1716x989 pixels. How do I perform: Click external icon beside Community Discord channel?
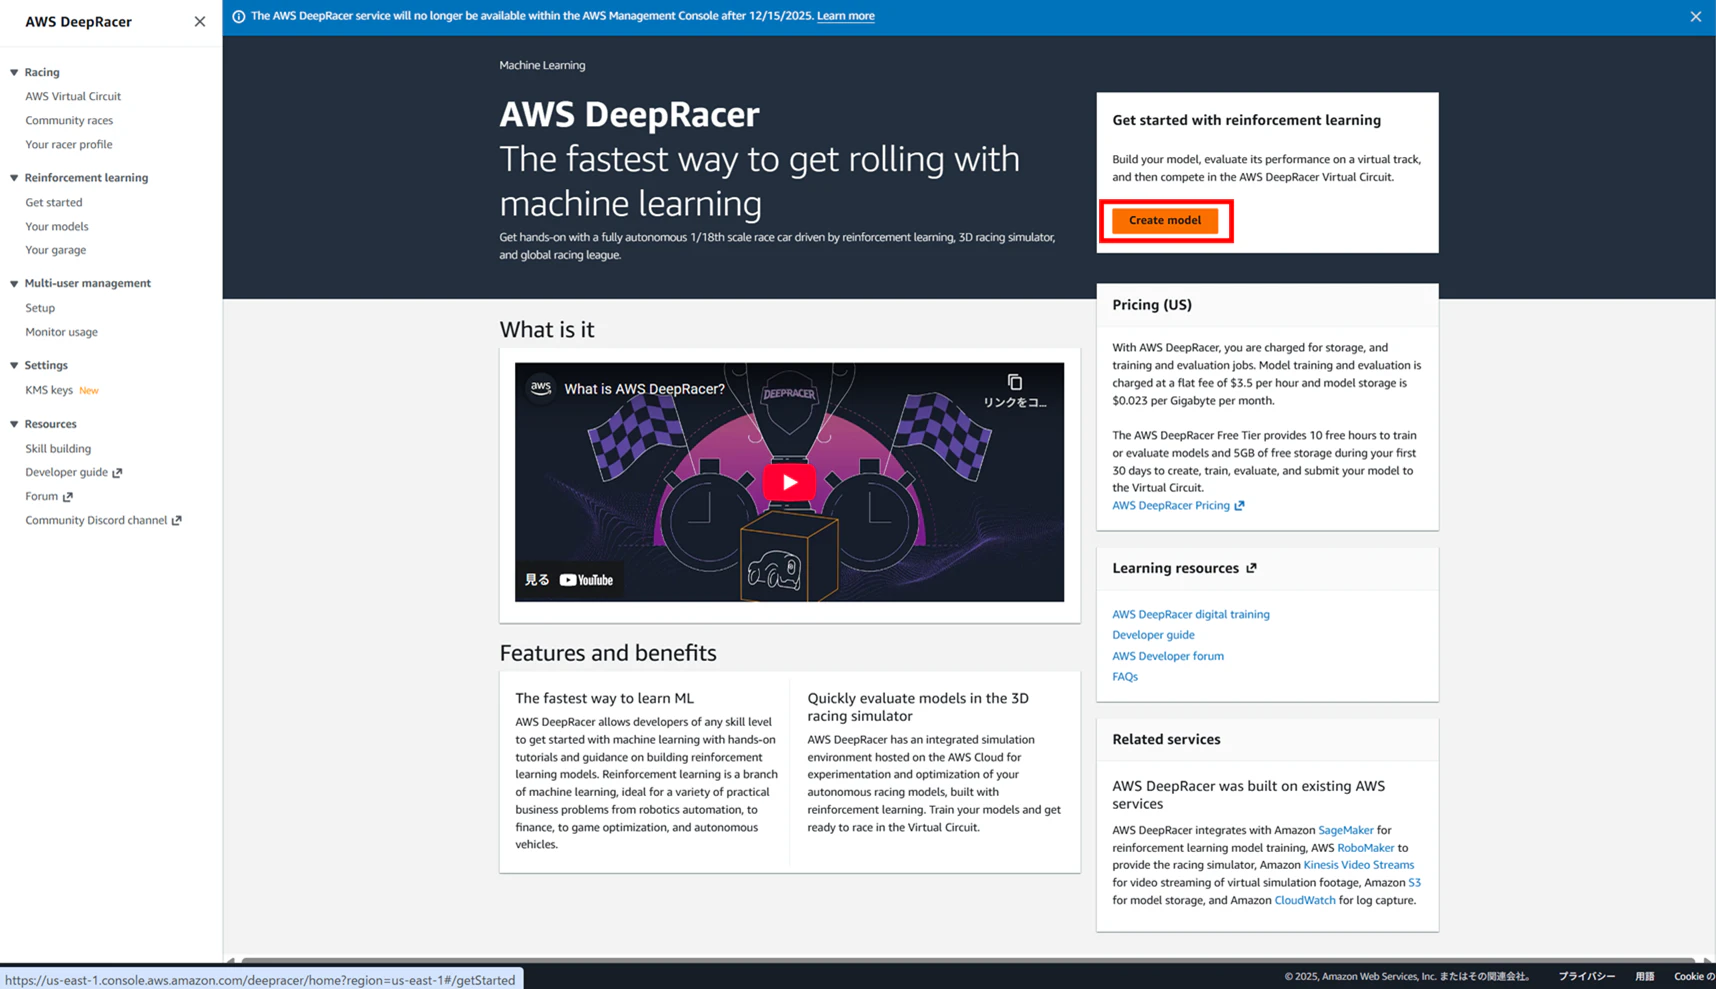point(177,521)
